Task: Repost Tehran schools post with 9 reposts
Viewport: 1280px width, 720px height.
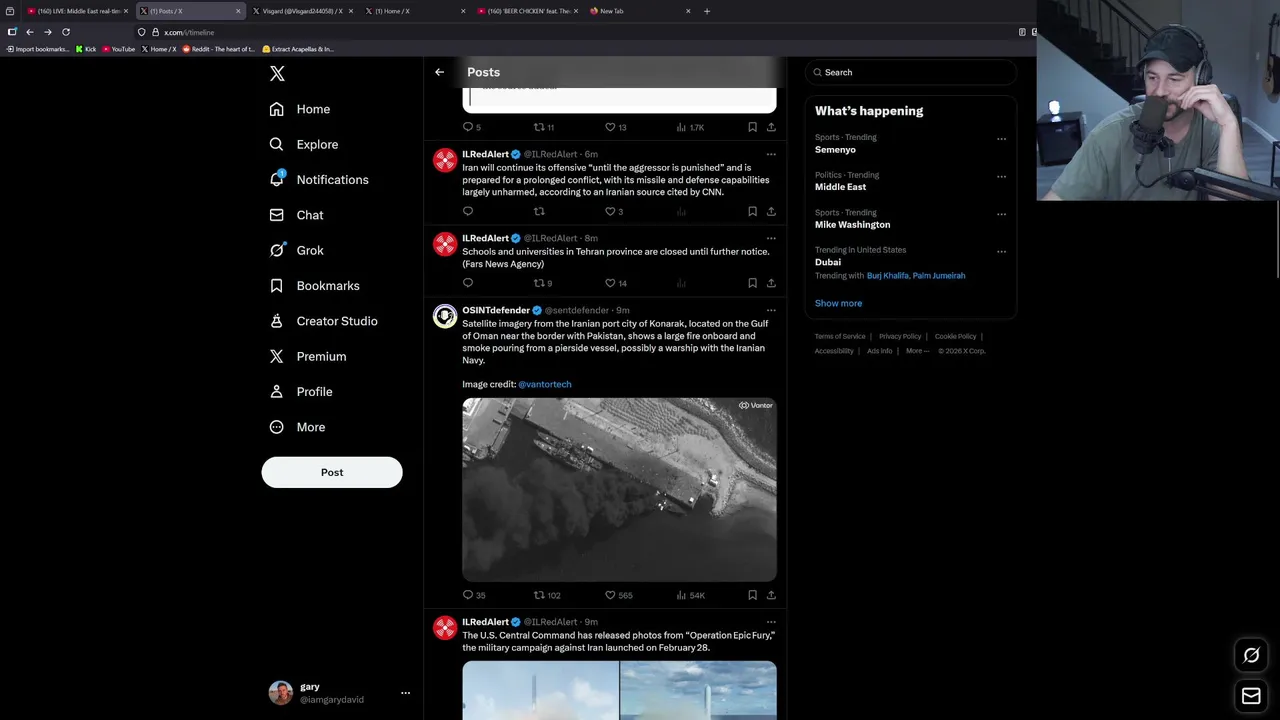Action: (543, 283)
